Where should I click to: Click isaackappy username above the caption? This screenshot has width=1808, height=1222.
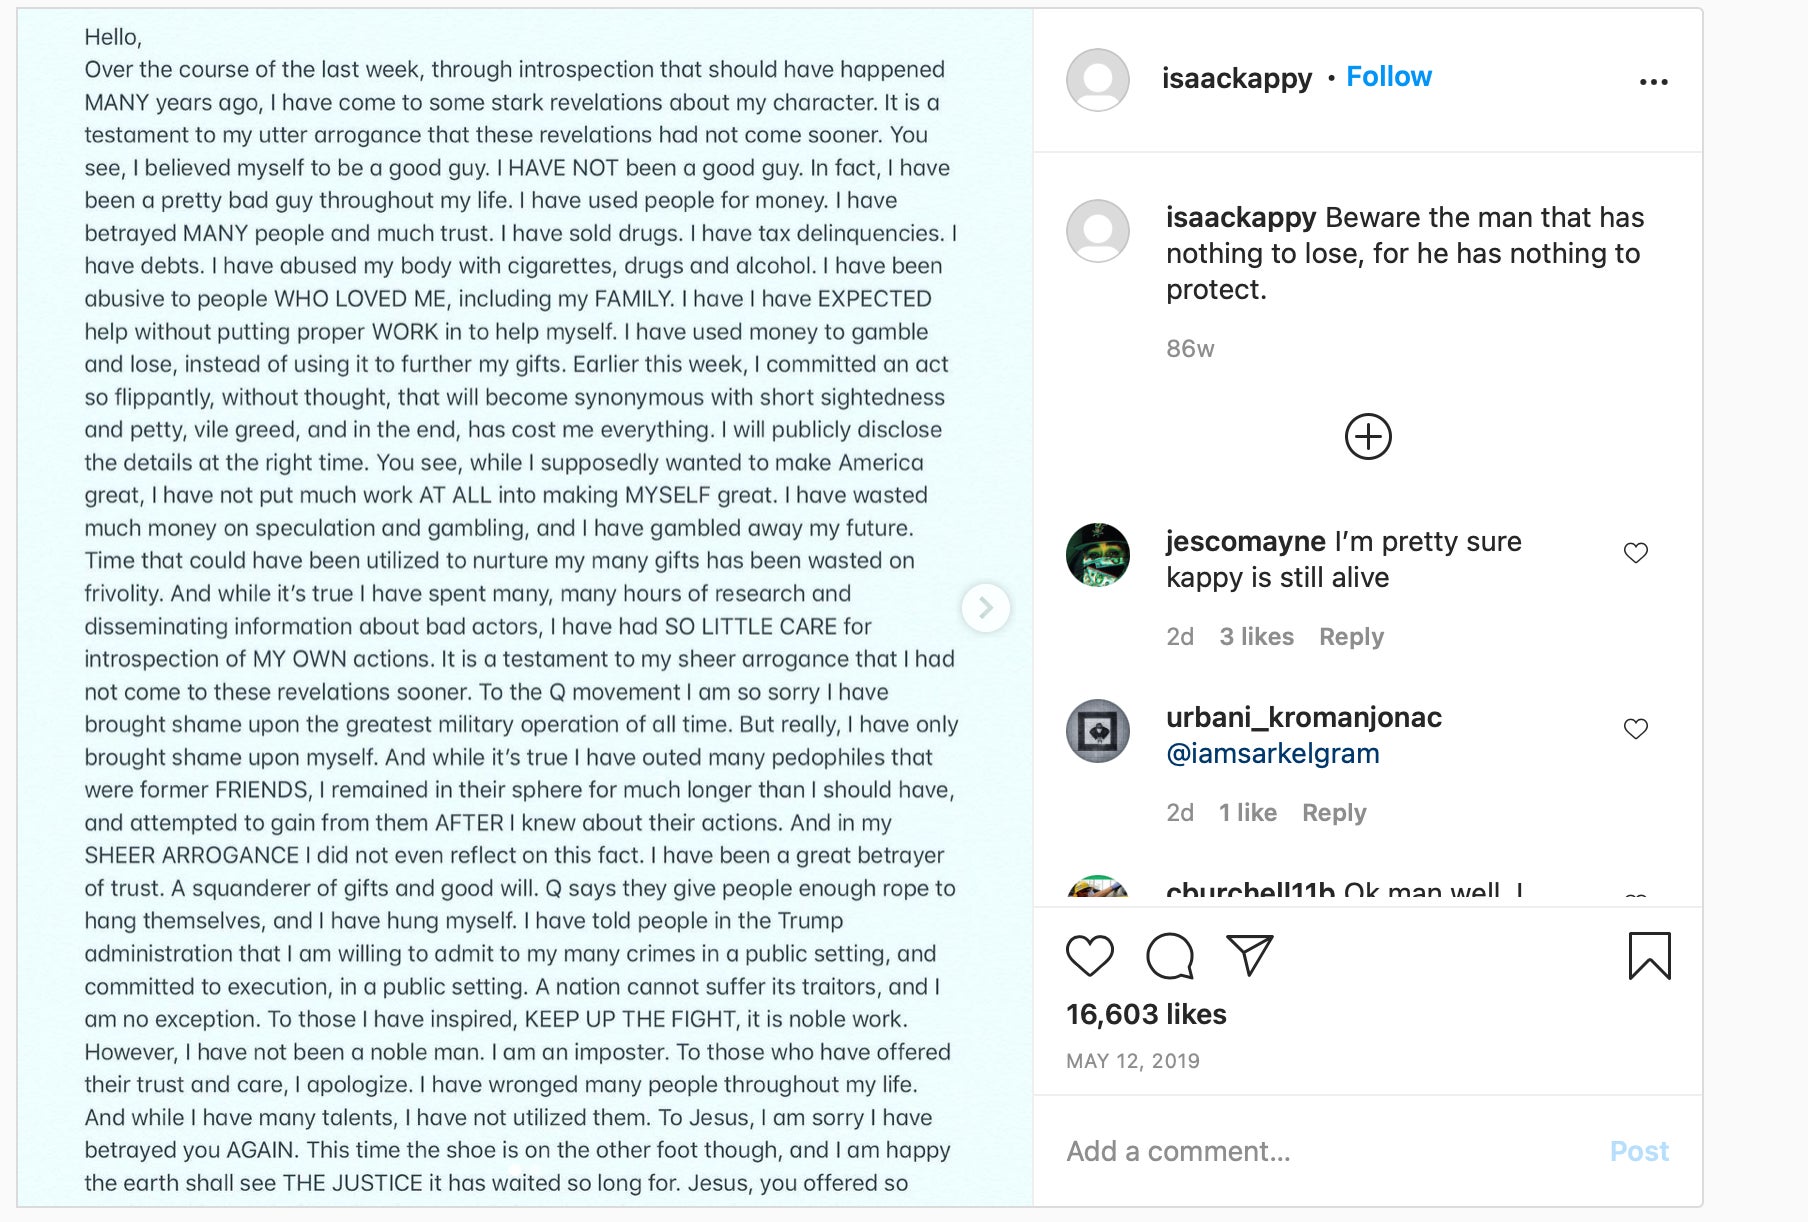(1240, 217)
